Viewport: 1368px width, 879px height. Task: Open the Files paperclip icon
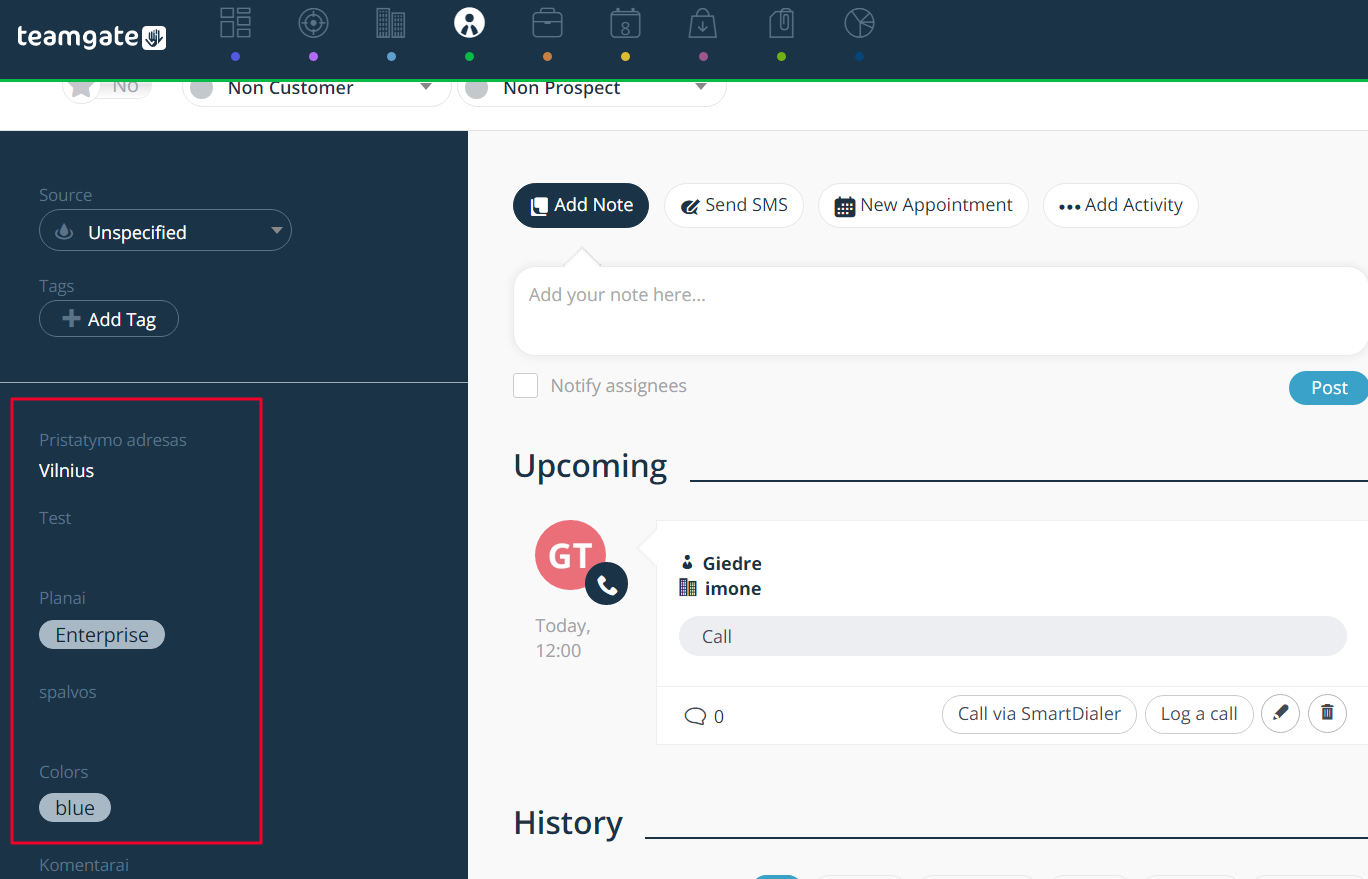point(781,22)
